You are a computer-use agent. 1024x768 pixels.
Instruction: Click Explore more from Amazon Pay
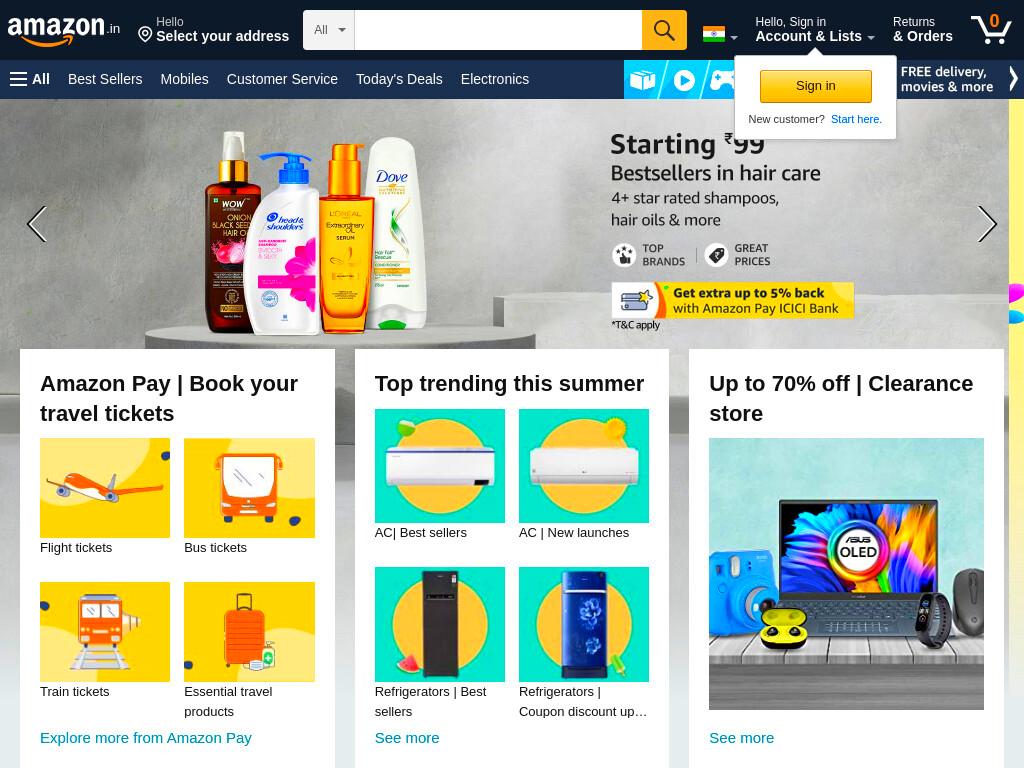146,738
